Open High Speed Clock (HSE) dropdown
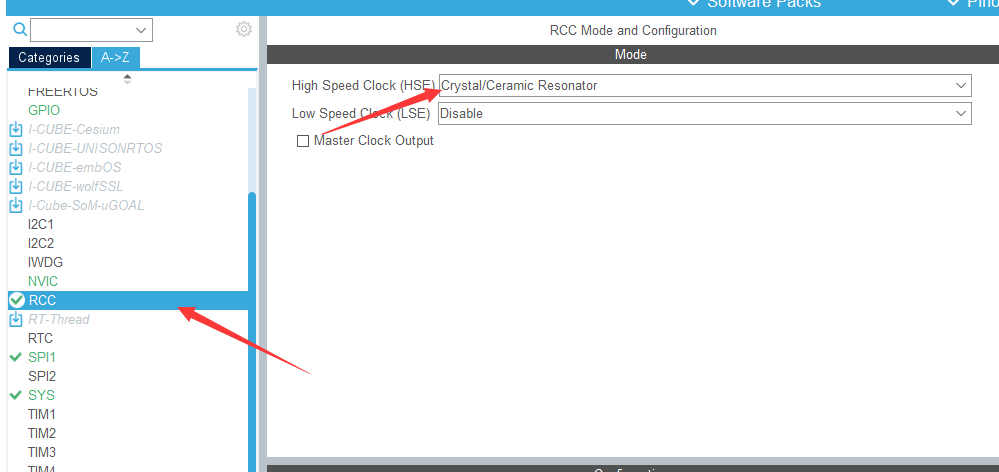This screenshot has height=472, width=999. (x=705, y=85)
